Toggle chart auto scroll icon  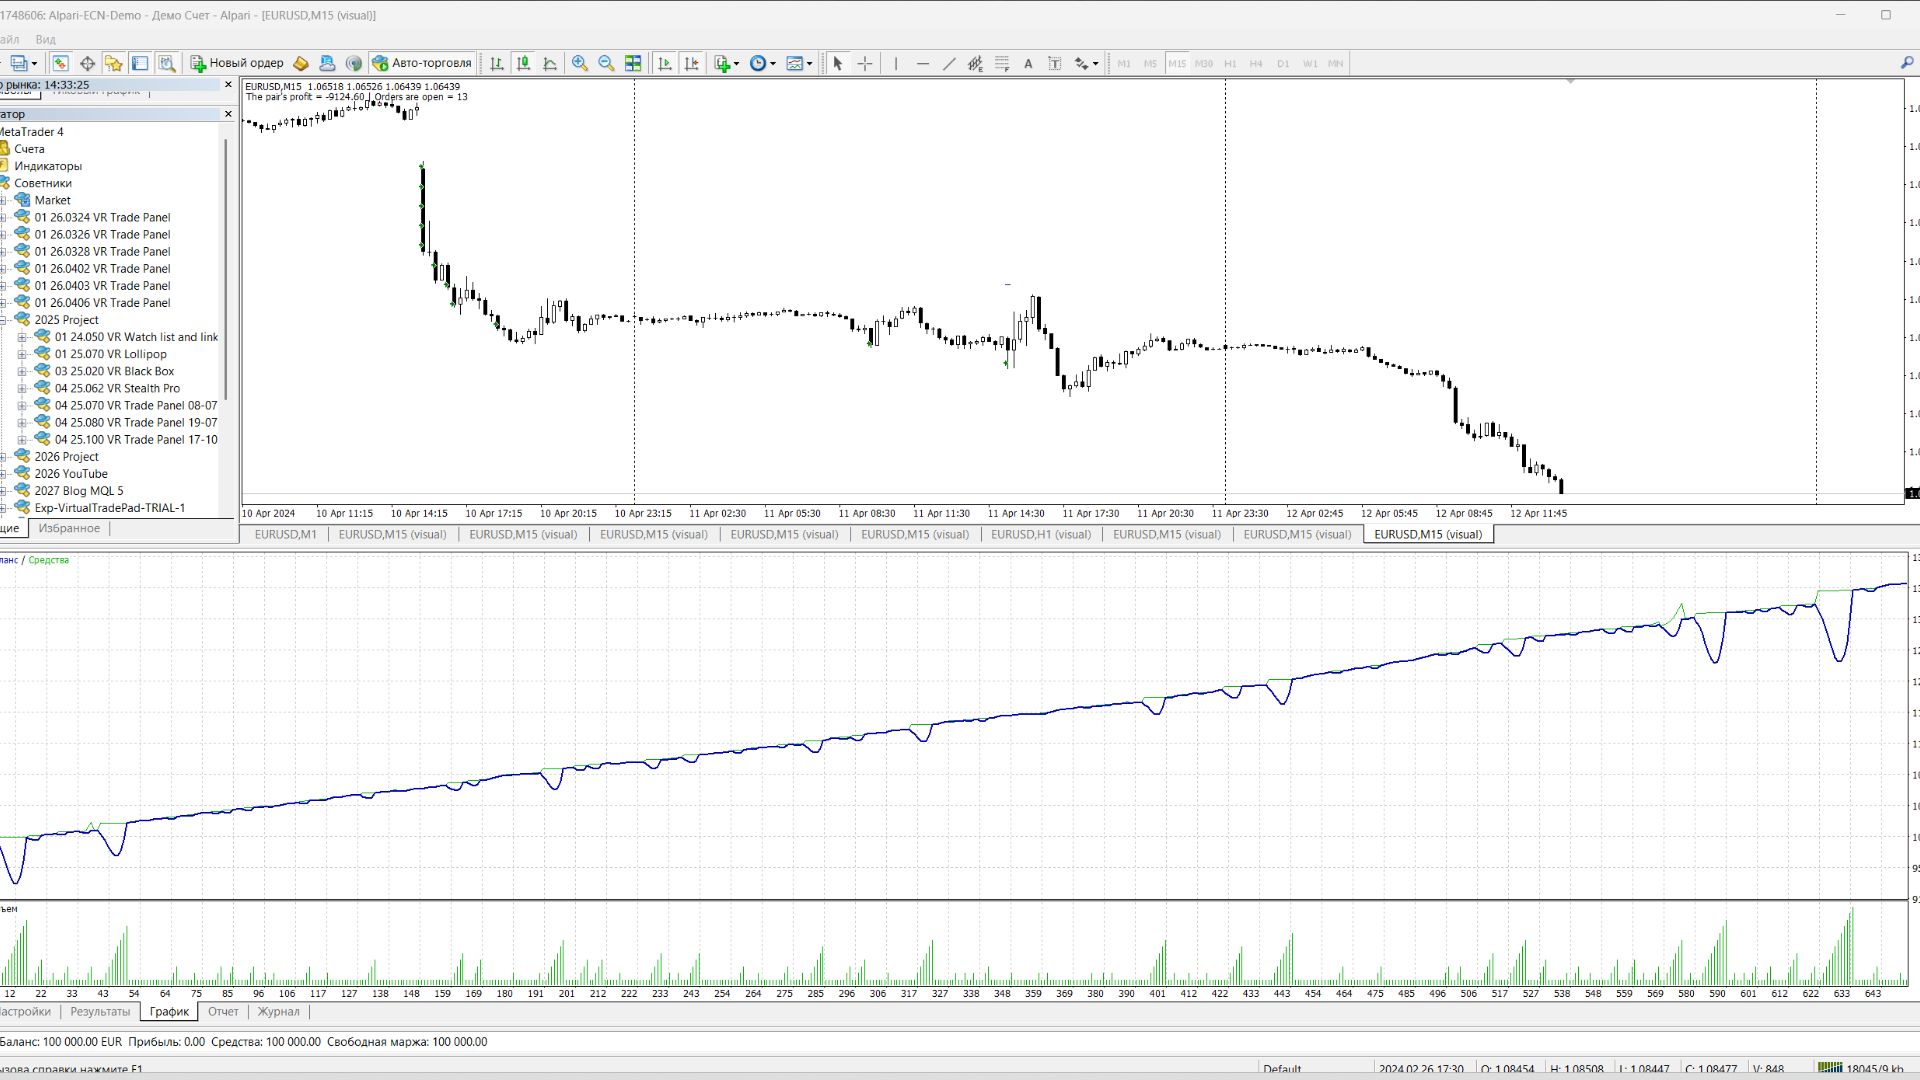(665, 63)
